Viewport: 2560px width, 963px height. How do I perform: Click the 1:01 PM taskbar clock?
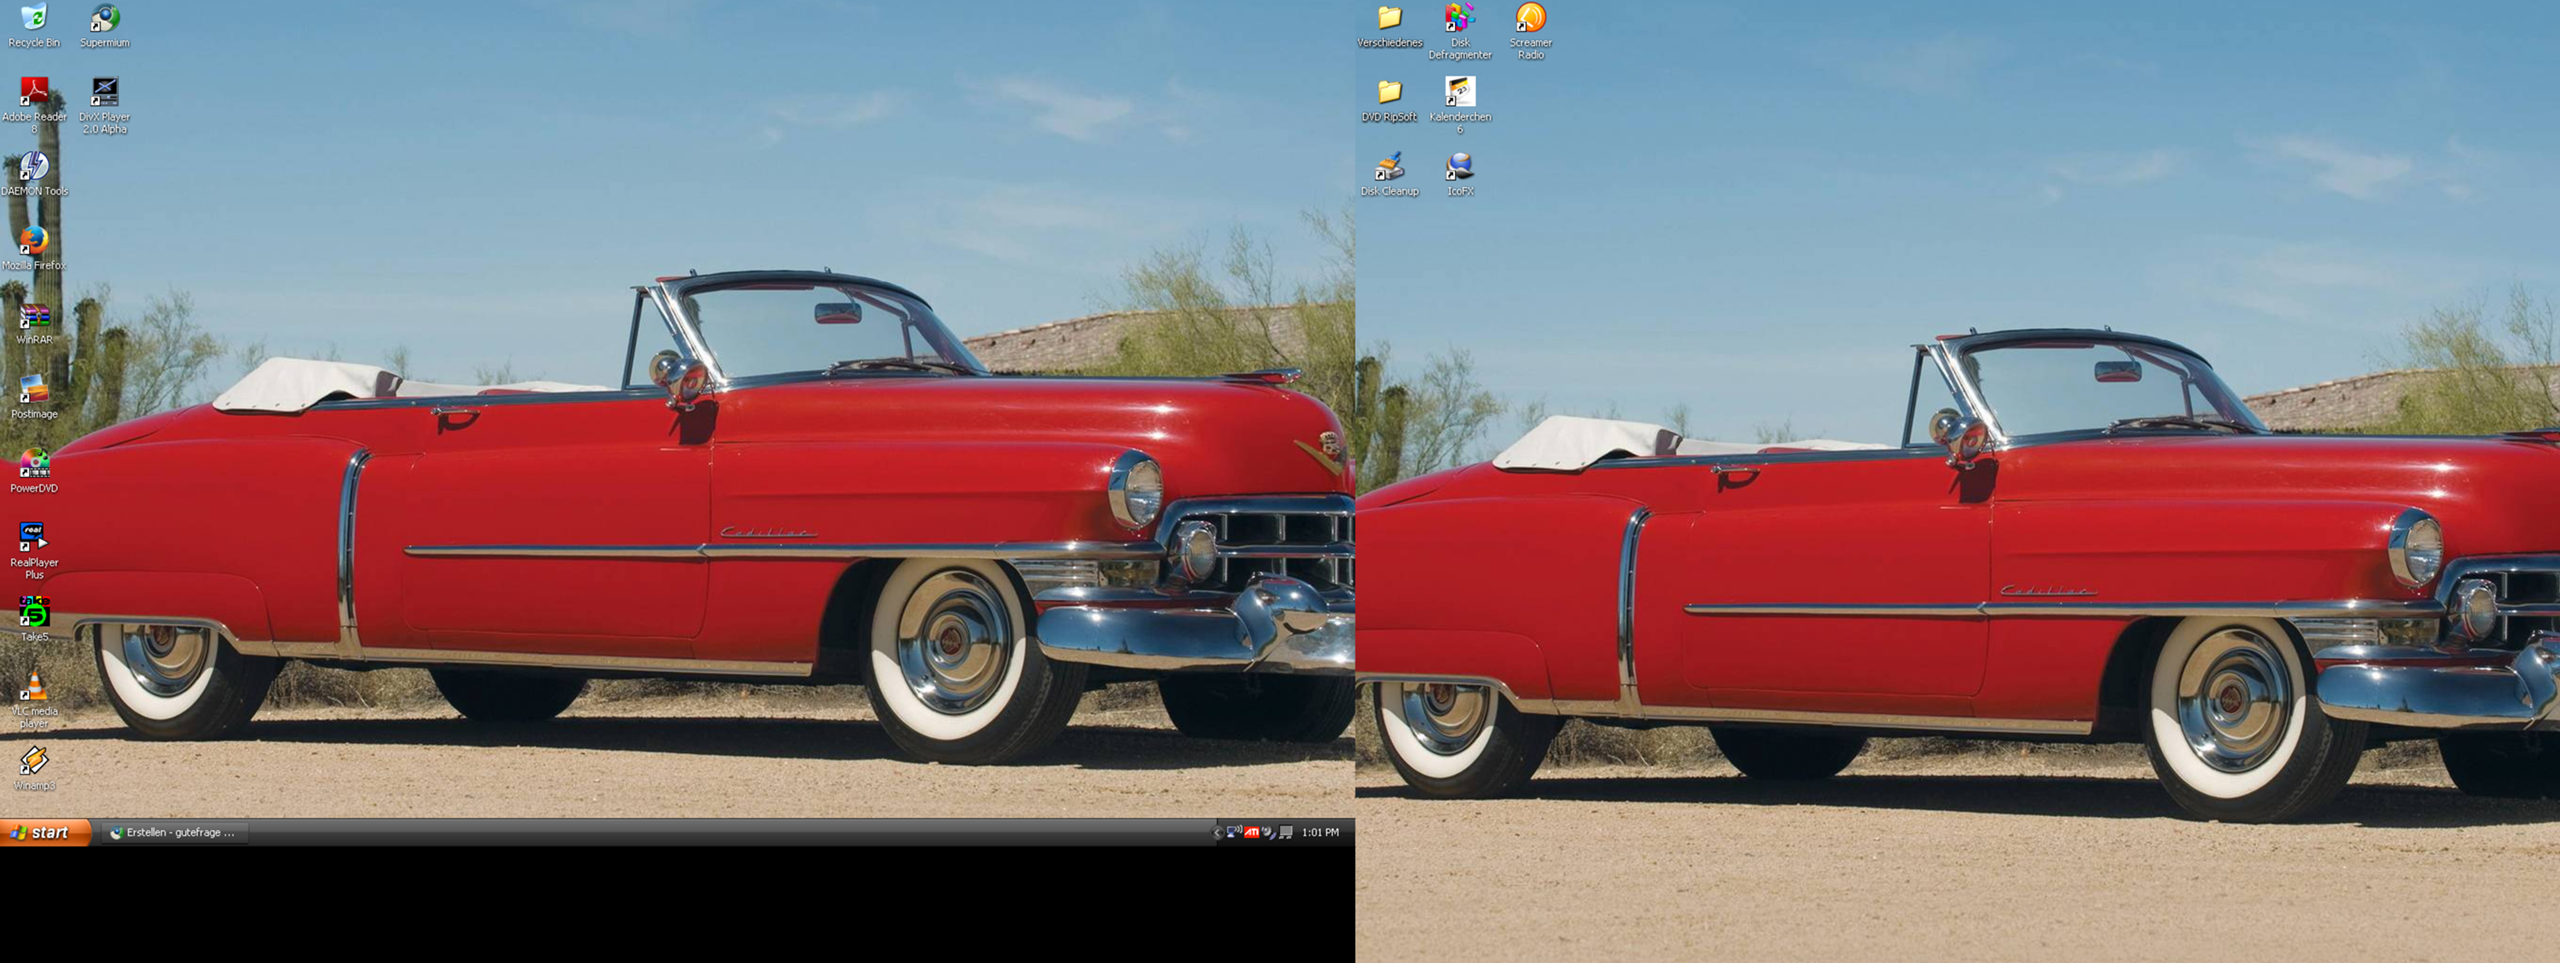click(x=1320, y=832)
